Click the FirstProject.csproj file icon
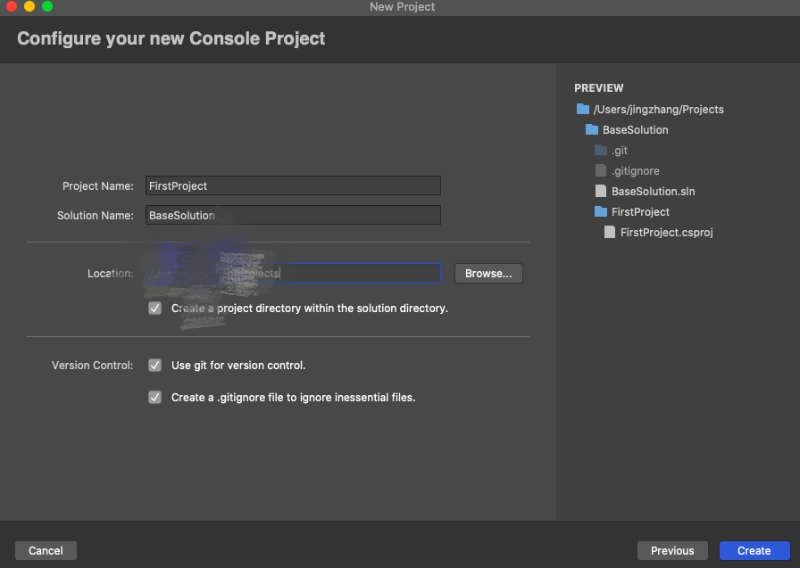This screenshot has width=800, height=568. click(610, 232)
